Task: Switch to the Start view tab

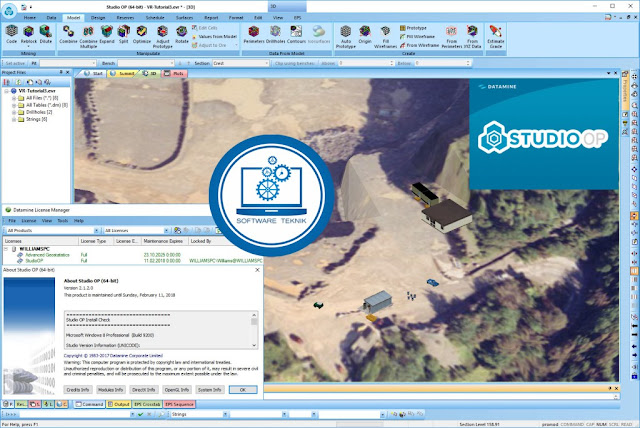Action: [x=94, y=73]
